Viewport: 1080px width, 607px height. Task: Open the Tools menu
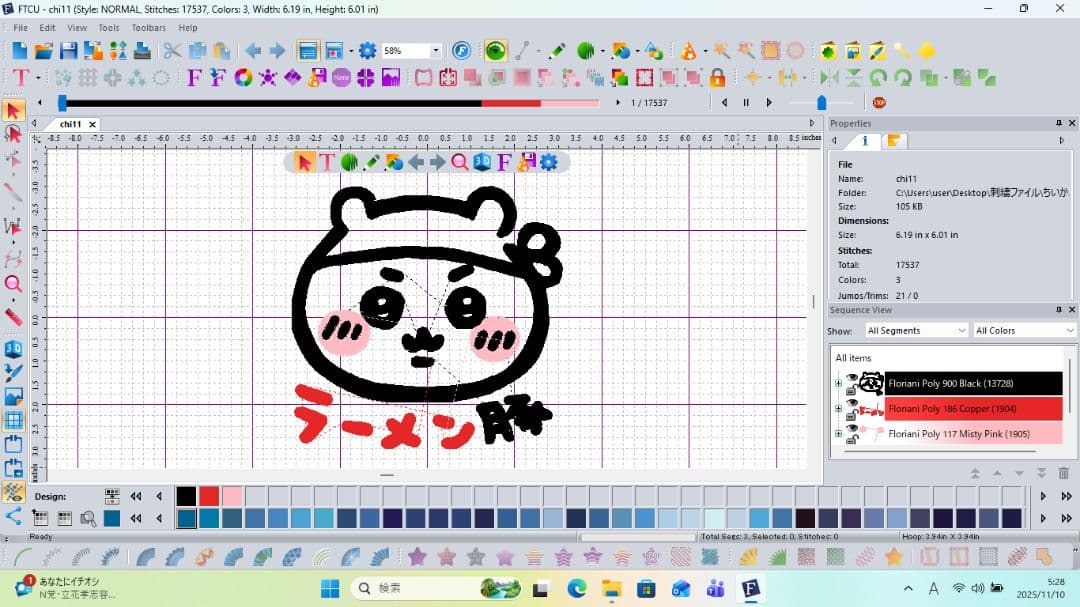coord(108,28)
